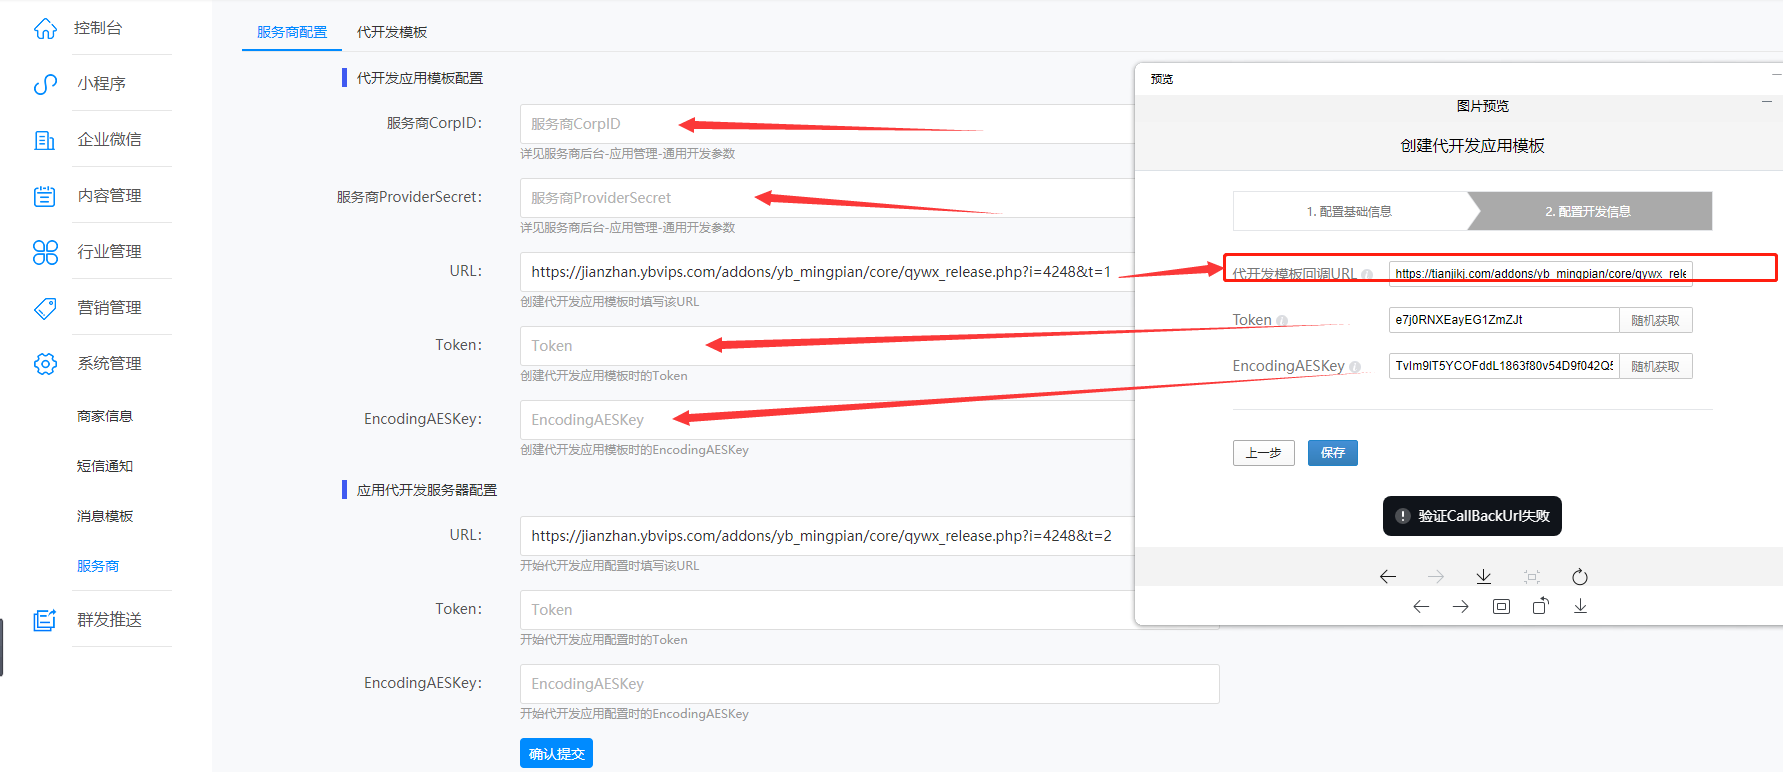
Task: Open 商家信息 submenu item
Action: point(105,416)
